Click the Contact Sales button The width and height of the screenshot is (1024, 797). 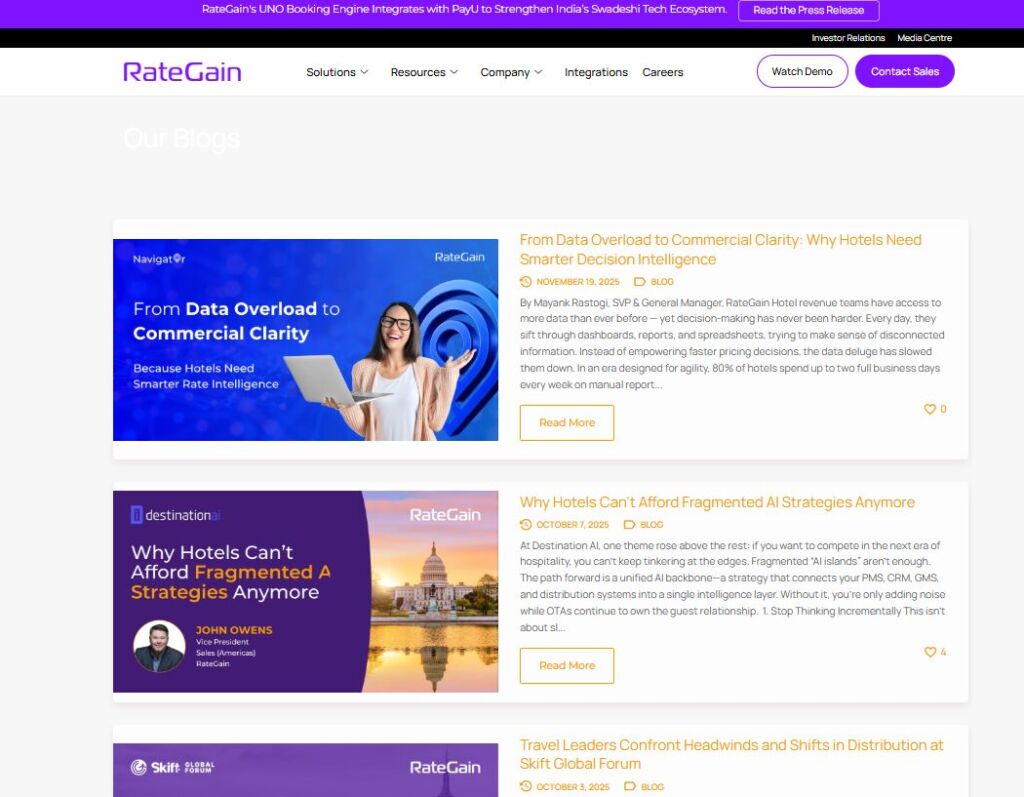[x=904, y=71]
